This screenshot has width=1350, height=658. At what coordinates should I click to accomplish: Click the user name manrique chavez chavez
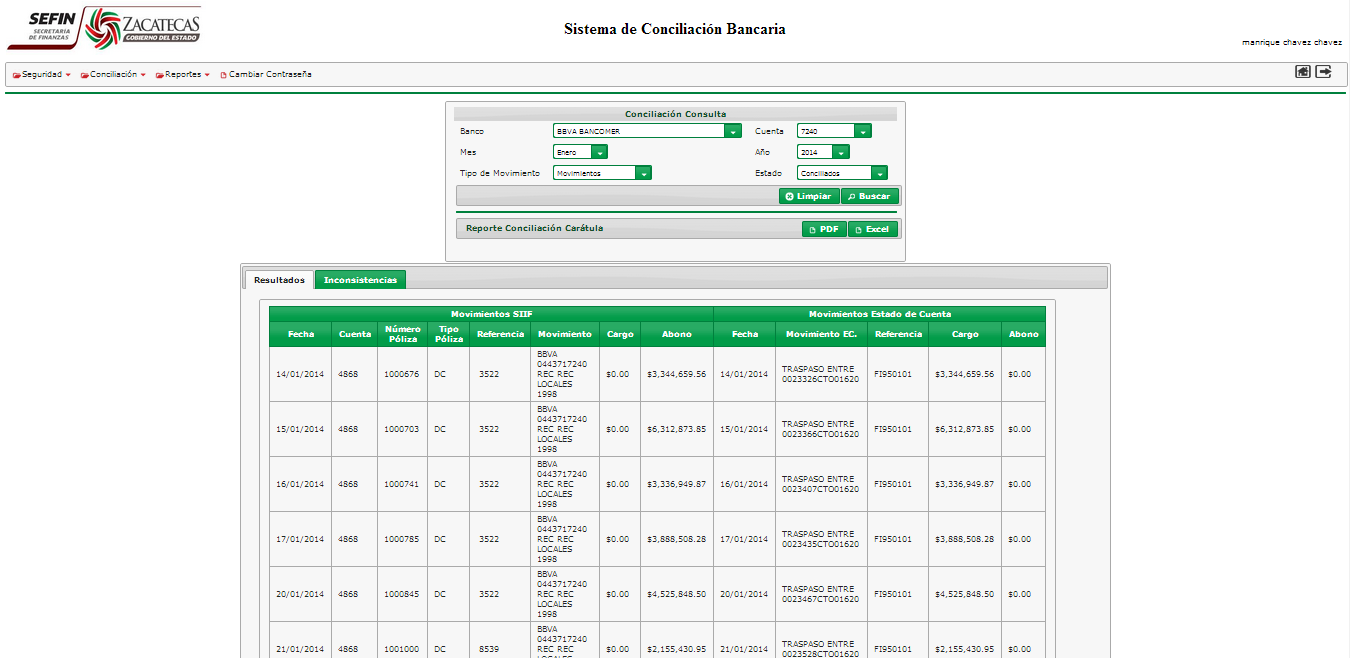[x=1292, y=42]
